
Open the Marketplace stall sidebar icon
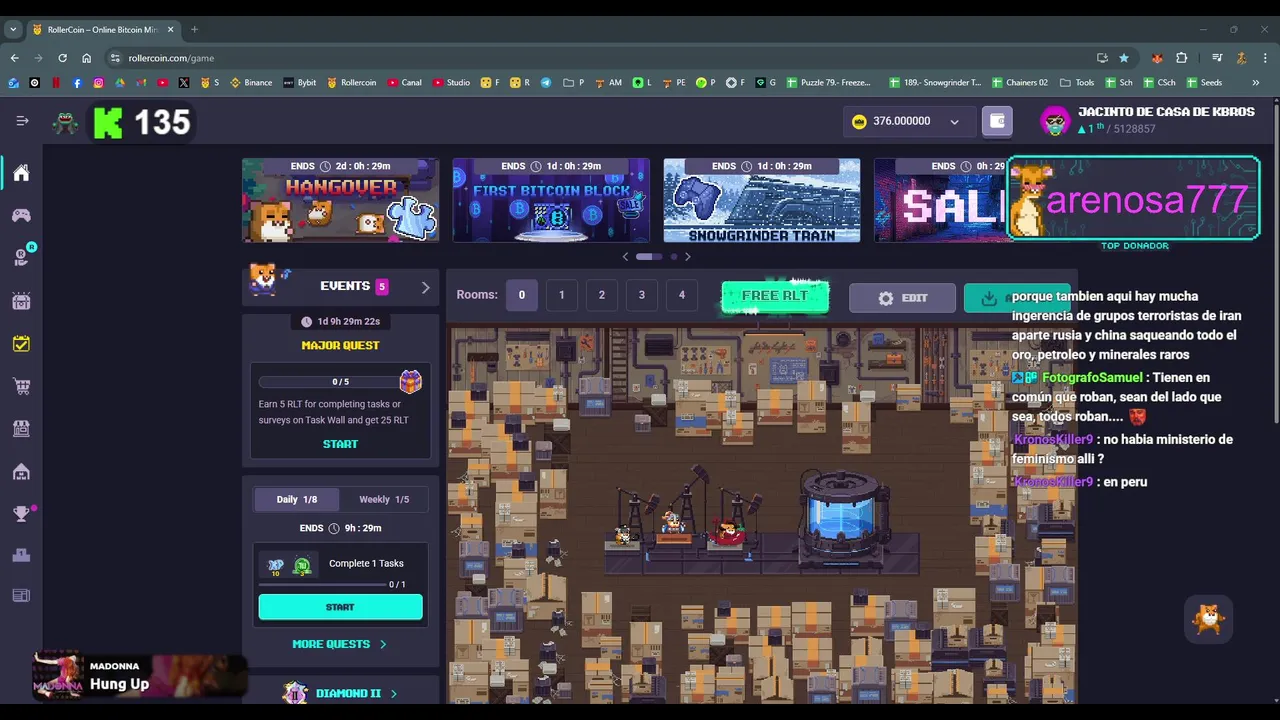pyautogui.click(x=21, y=428)
